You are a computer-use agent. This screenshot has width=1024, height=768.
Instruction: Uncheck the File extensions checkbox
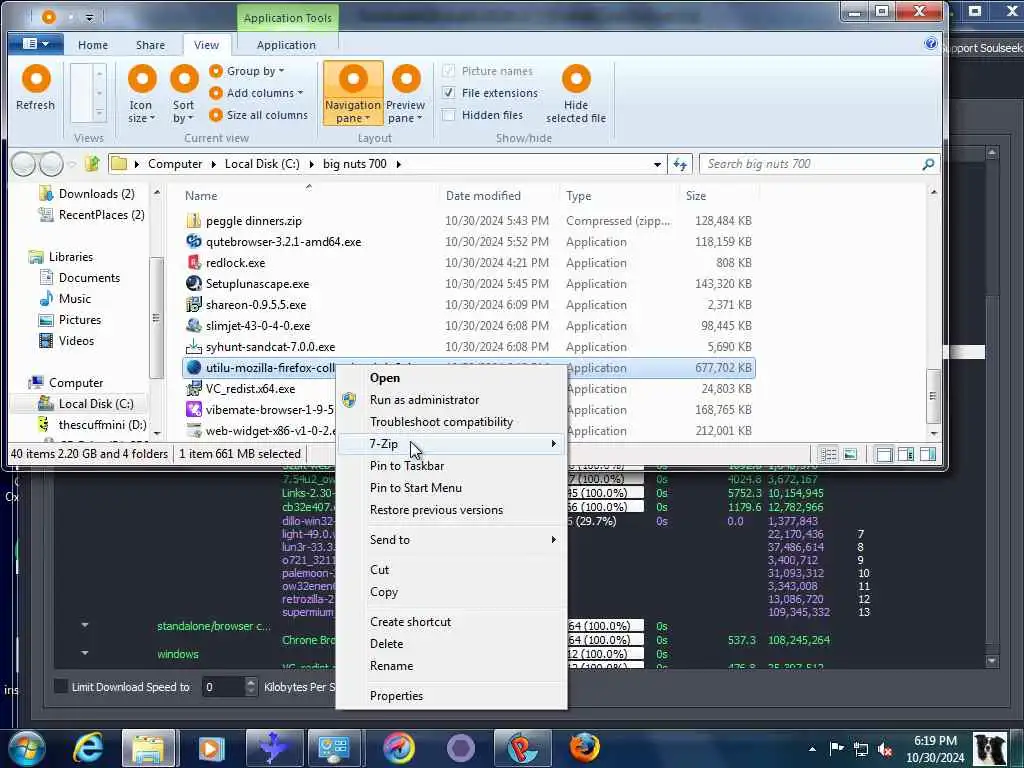(x=449, y=93)
